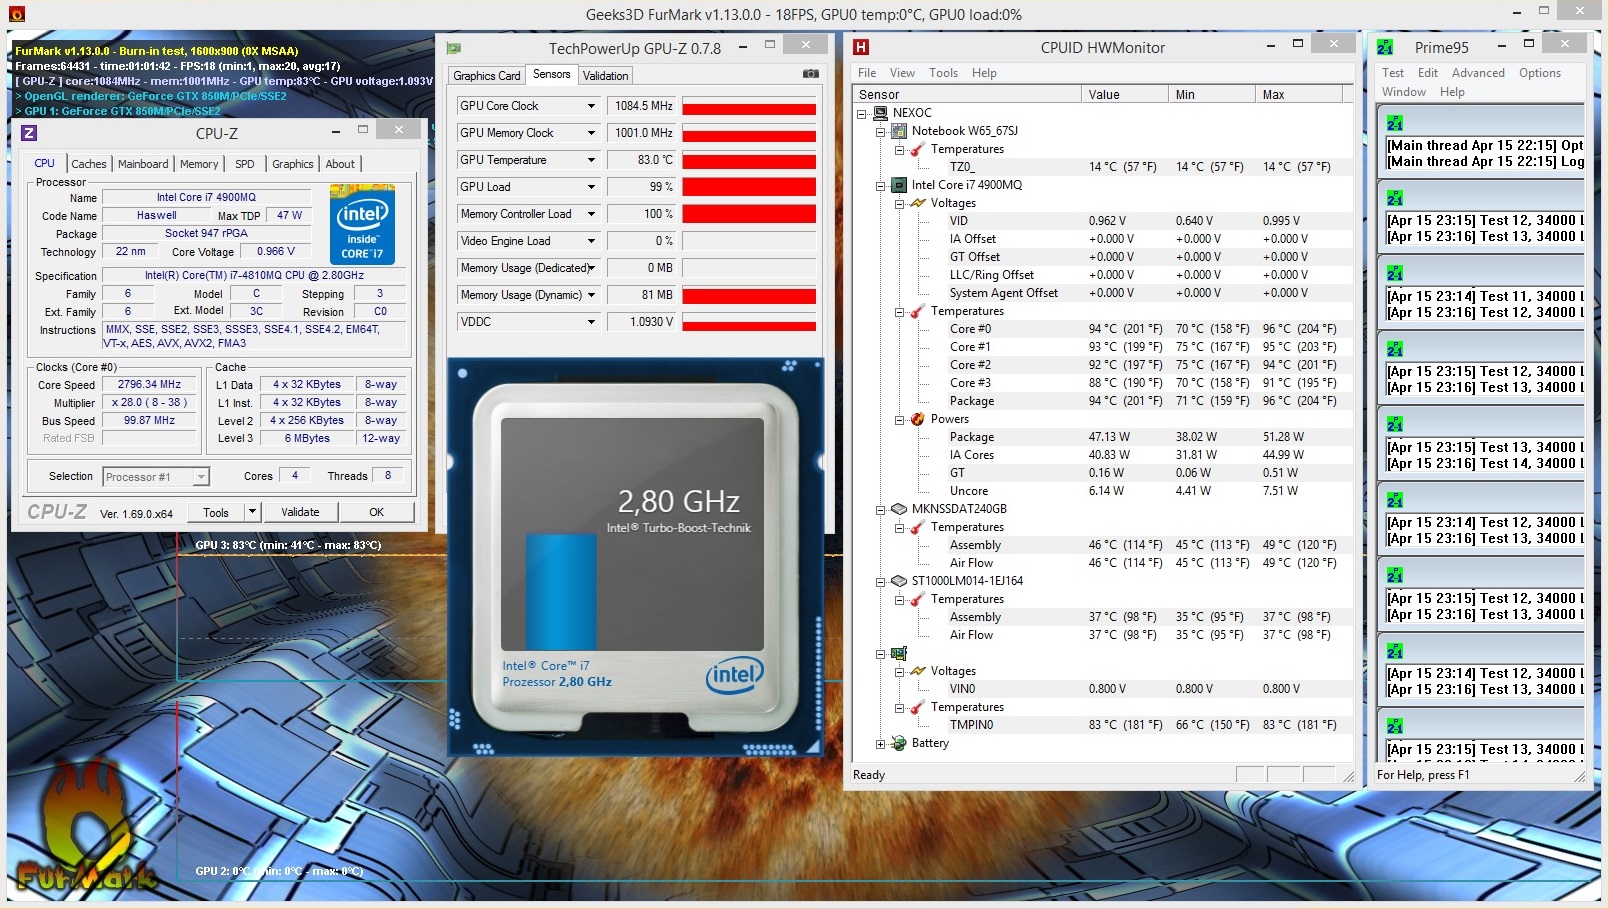1609x909 pixels.
Task: Click the CPU-Z purple Z title icon
Action: pos(29,132)
